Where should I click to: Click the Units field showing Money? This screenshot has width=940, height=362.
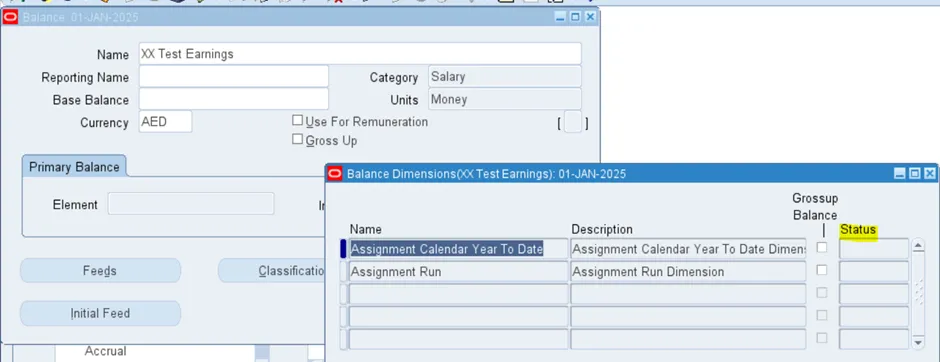click(x=505, y=99)
